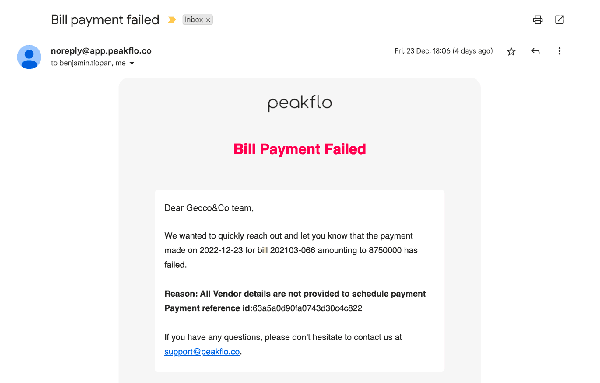Click the "to benjamin" recipient line

[x=88, y=63]
